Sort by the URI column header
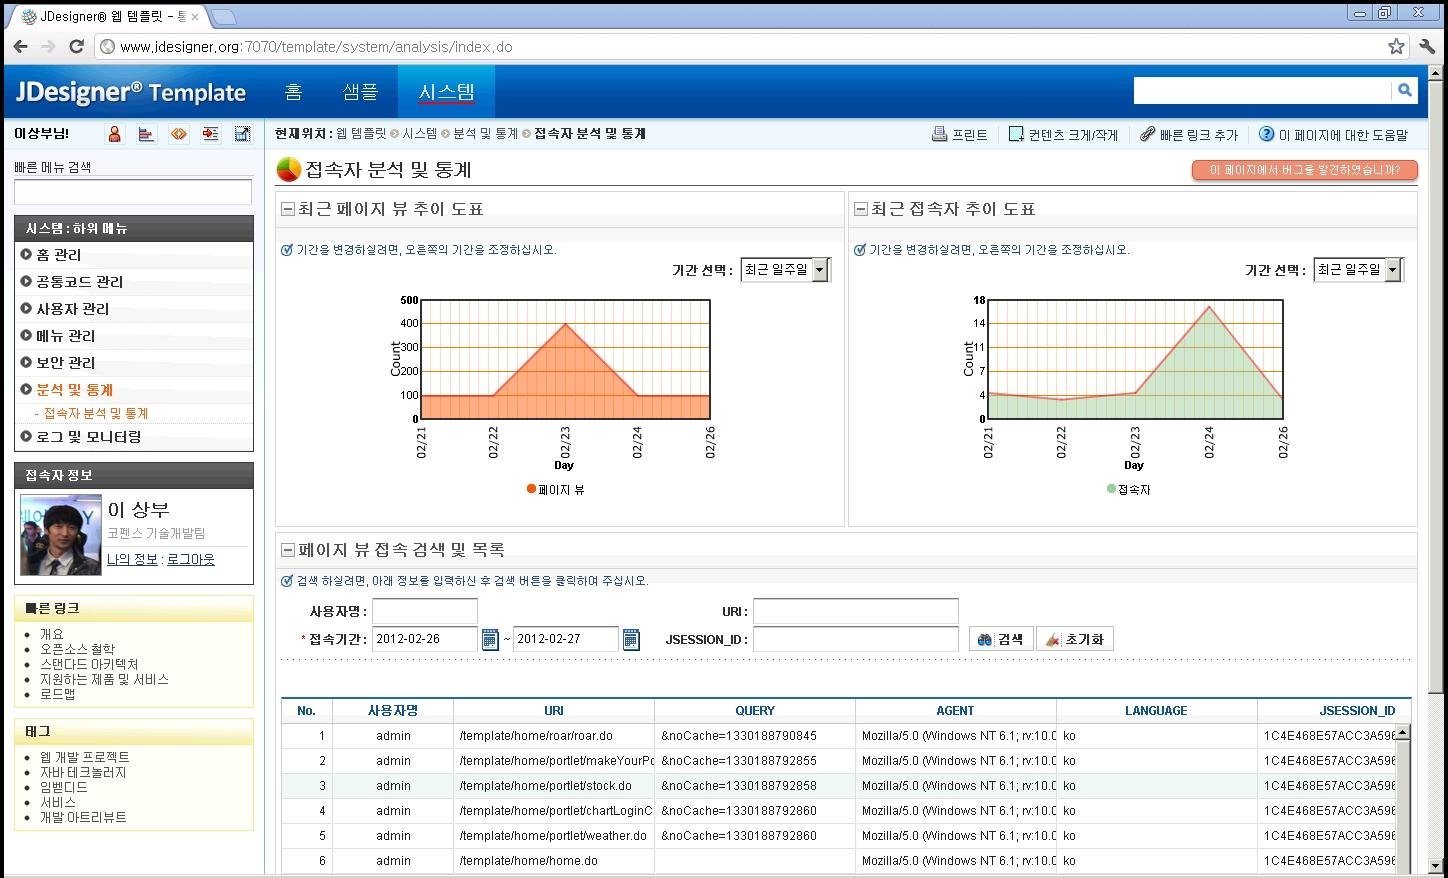The width and height of the screenshot is (1448, 878). pos(554,711)
